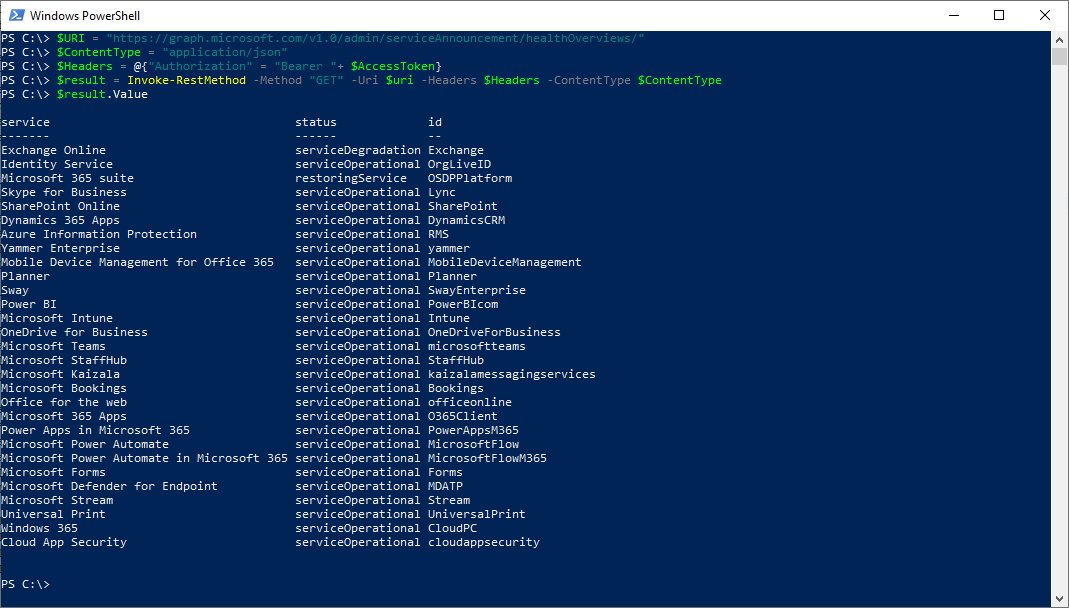Click the PowerShell icon in title bar

point(16,15)
